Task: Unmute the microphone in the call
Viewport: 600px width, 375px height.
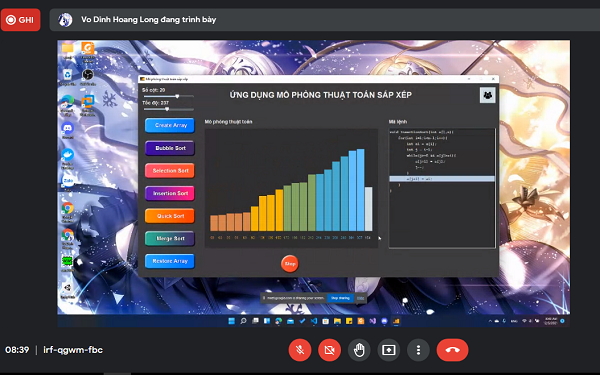Action: 300,350
